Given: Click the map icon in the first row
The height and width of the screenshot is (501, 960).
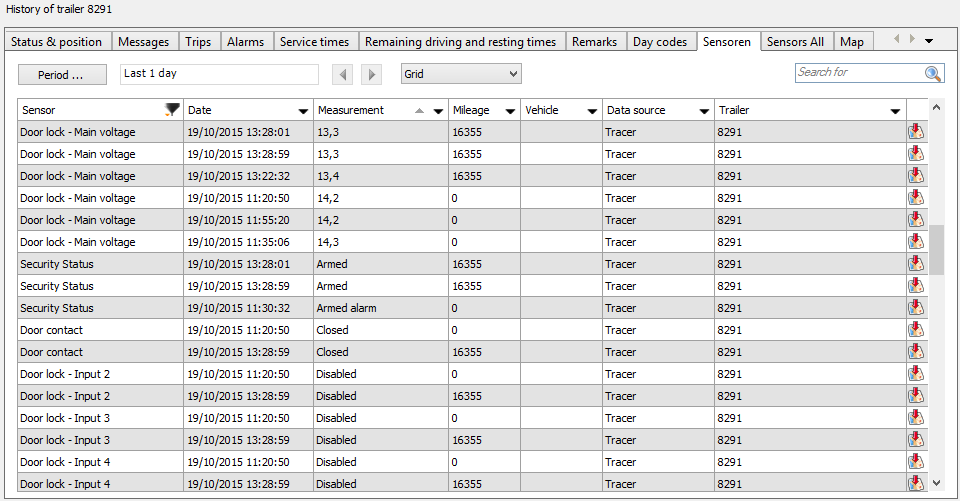Looking at the screenshot, I should 915,132.
